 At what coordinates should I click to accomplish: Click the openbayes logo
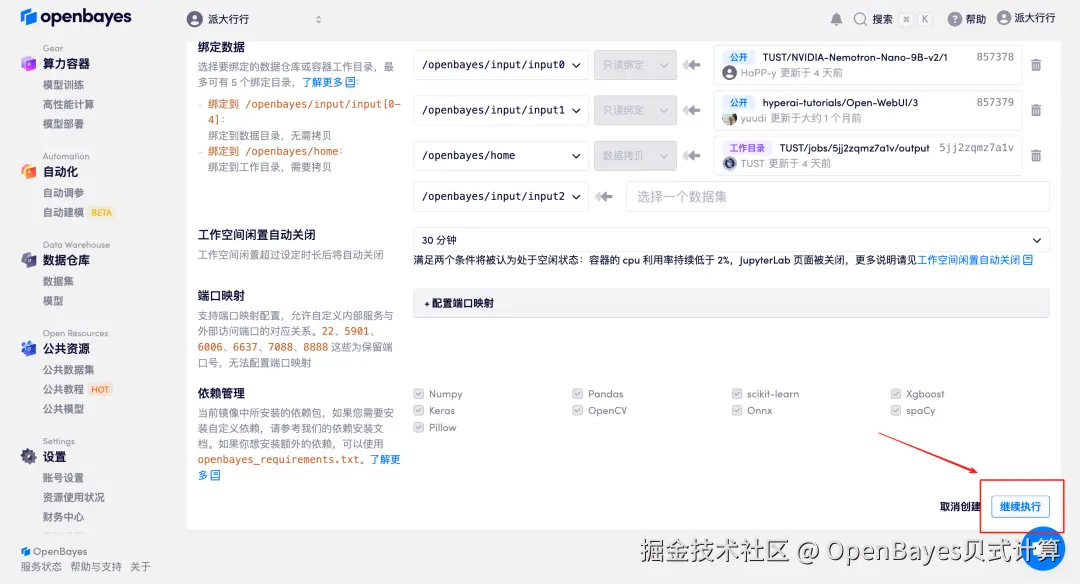(76, 17)
